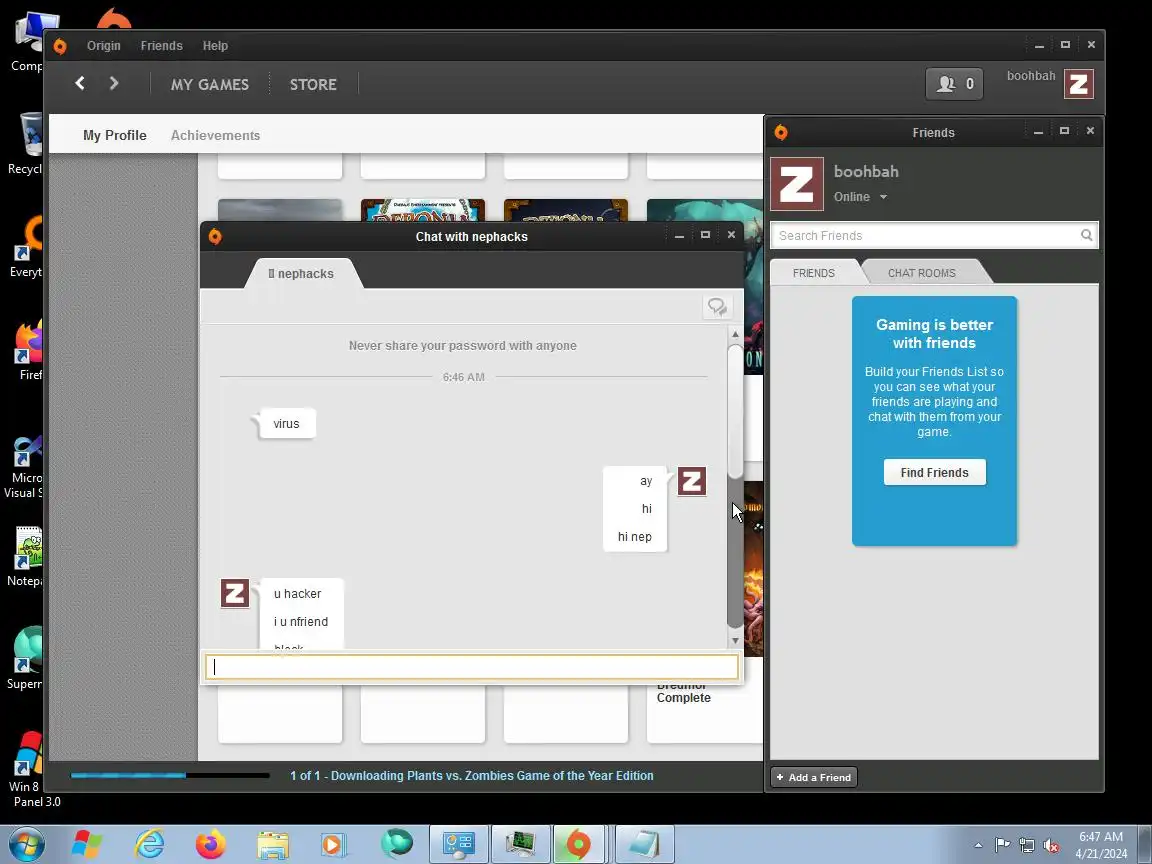Click the Origin logo in the chat window title bar
The width and height of the screenshot is (1152, 864).
coord(215,237)
